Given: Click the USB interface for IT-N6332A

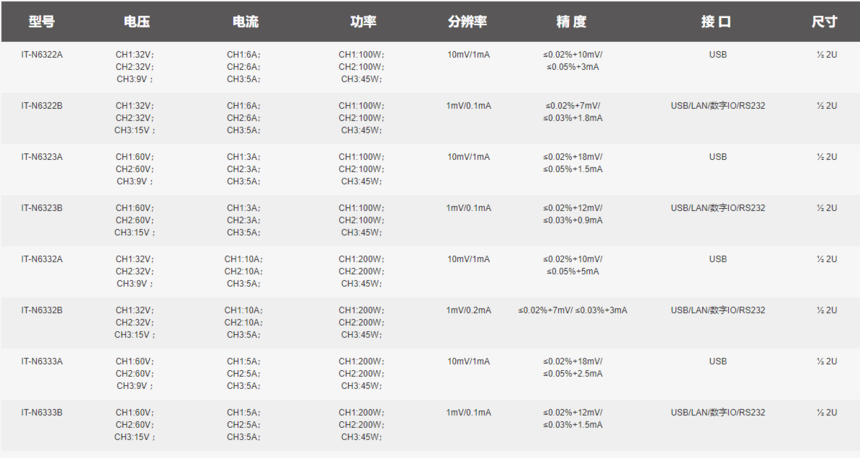Looking at the screenshot, I should point(717,259).
